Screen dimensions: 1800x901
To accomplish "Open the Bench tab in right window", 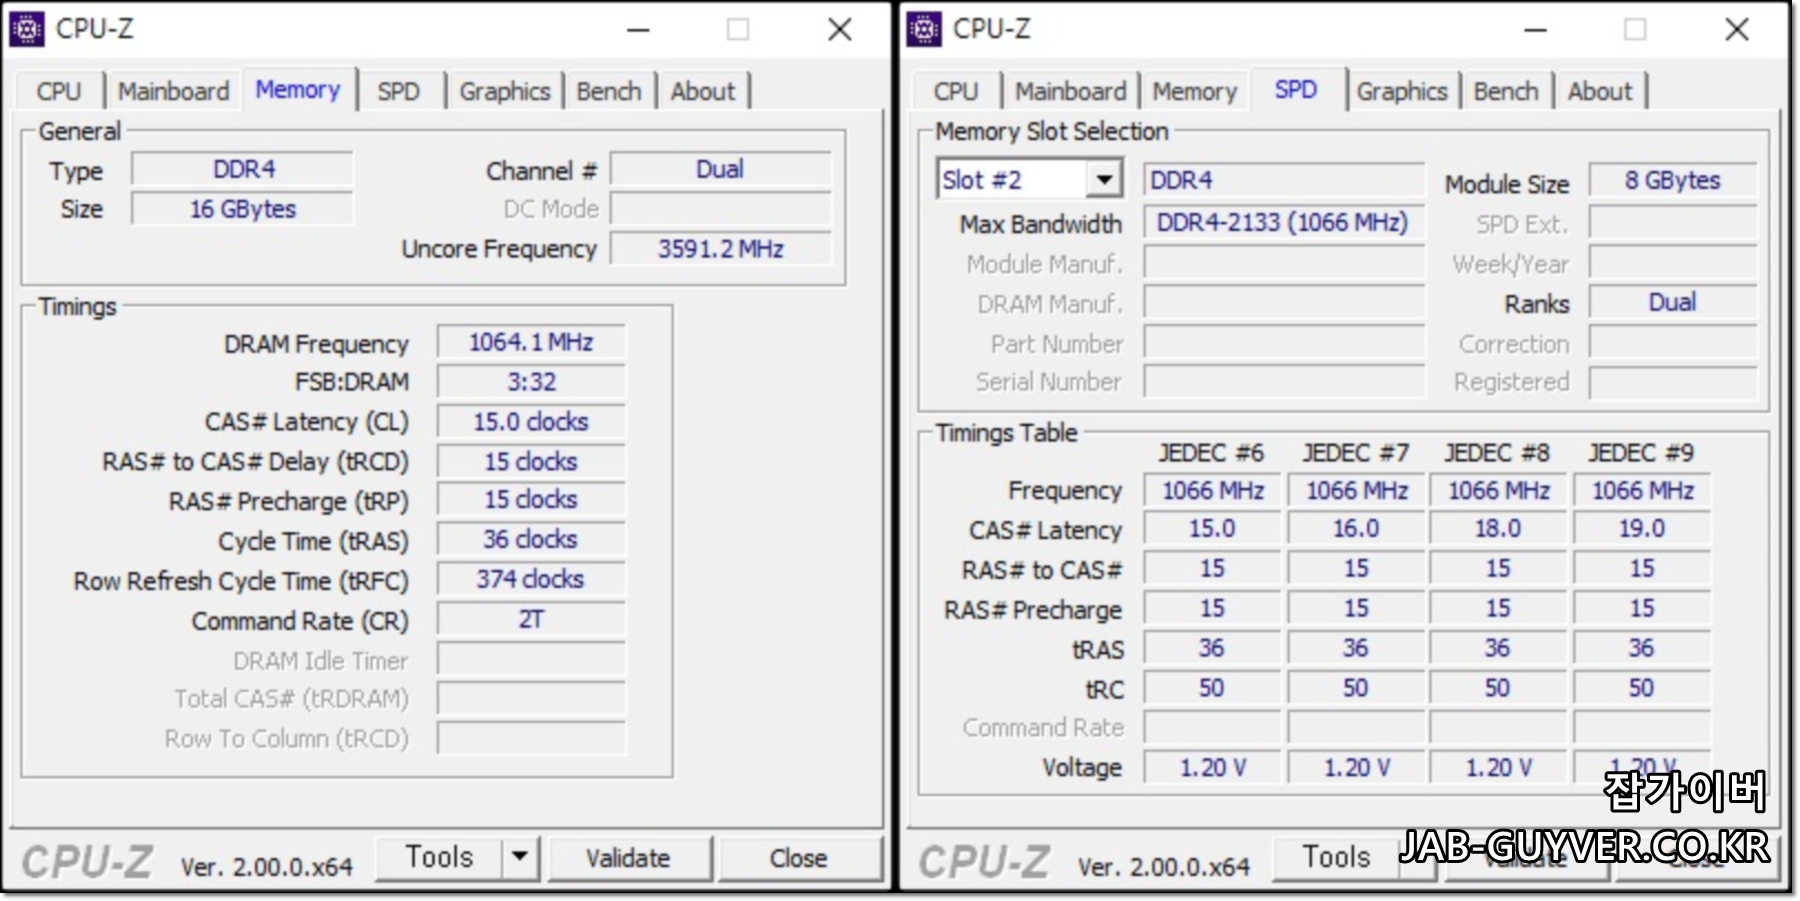I will 1506,91.
